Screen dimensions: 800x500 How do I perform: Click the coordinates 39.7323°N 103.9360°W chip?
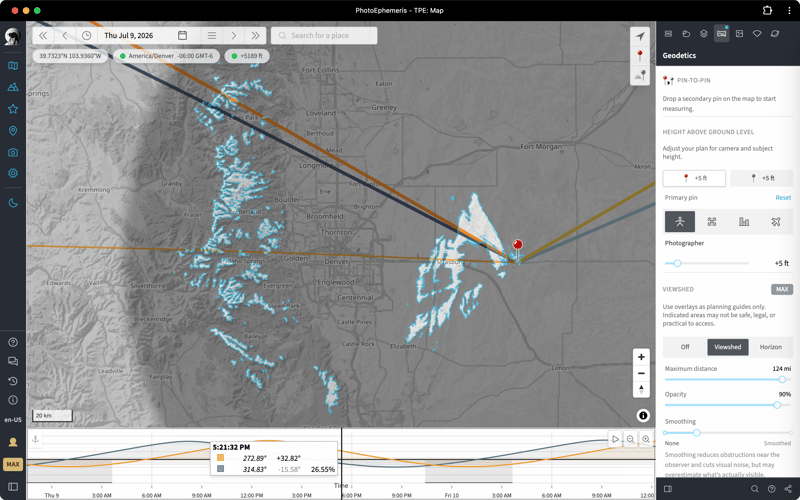tap(70, 56)
